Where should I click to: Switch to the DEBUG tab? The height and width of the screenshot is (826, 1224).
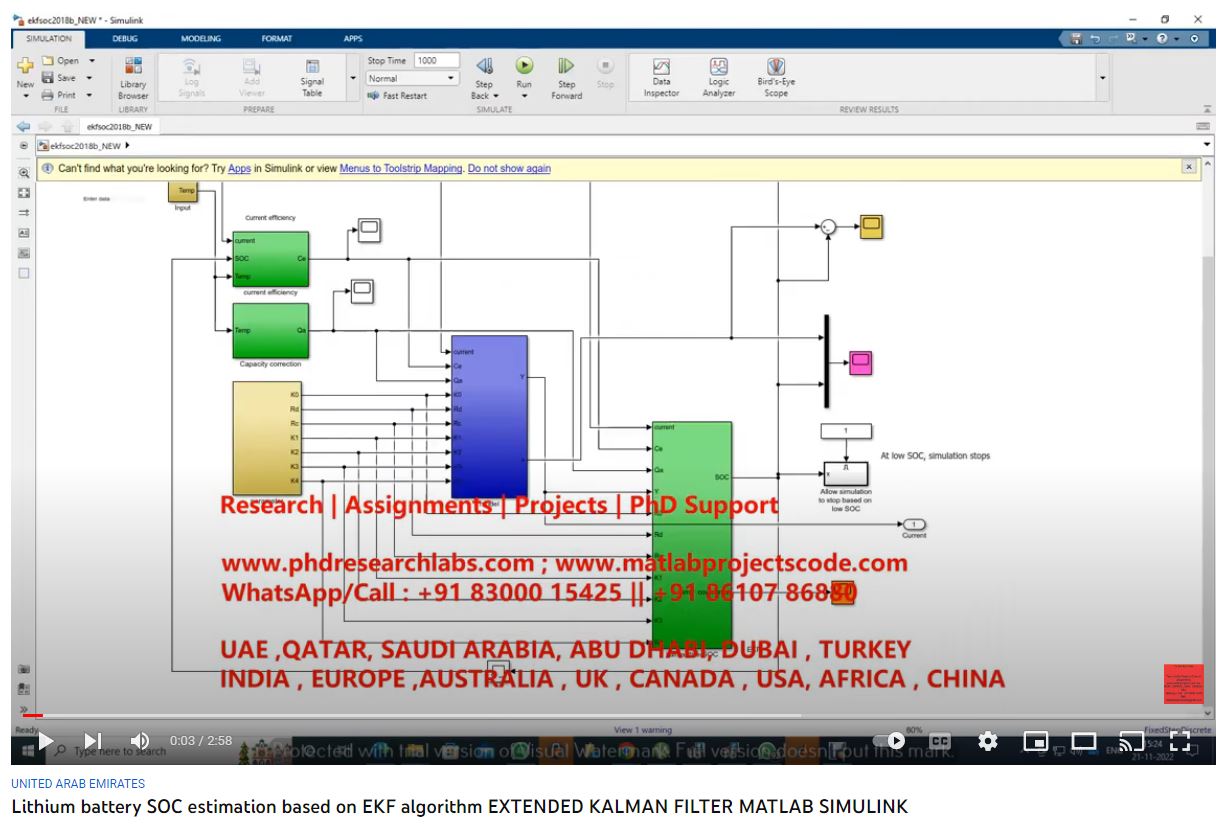pyautogui.click(x=125, y=39)
